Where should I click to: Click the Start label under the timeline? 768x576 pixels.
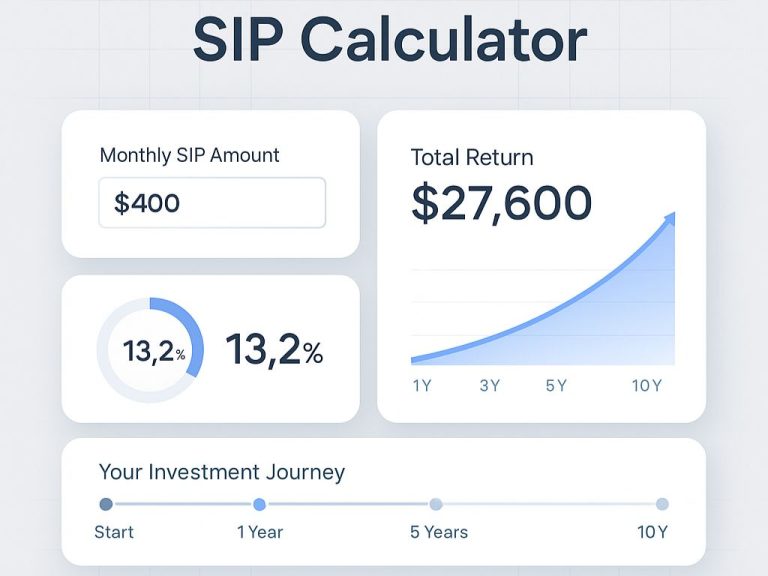tap(114, 532)
